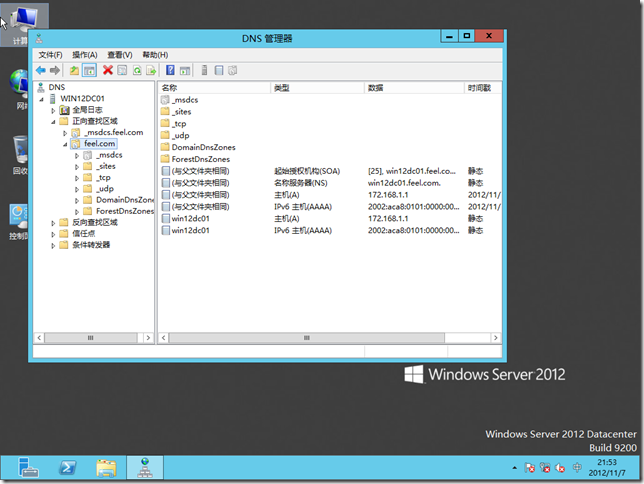Screen dimensions: 644x484
Task: Sort by the 类型 column header
Action: point(317,88)
